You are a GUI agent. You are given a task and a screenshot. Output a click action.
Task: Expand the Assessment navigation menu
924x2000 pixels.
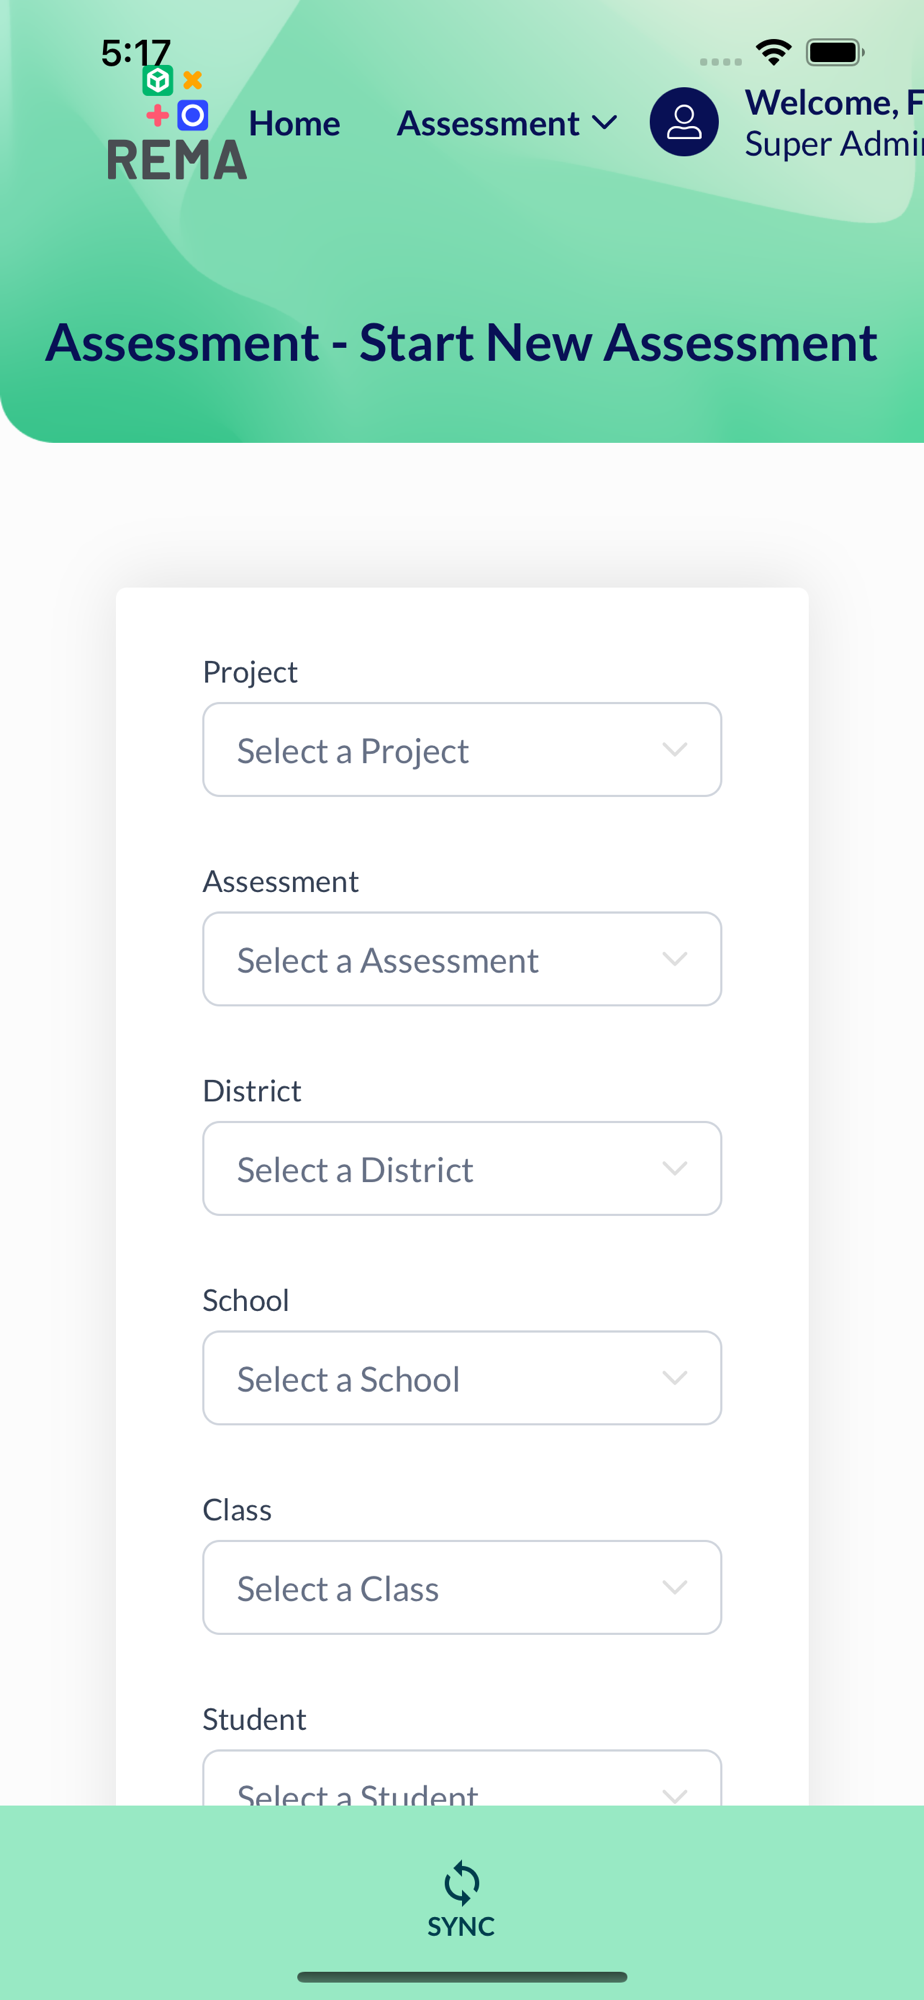pos(489,124)
